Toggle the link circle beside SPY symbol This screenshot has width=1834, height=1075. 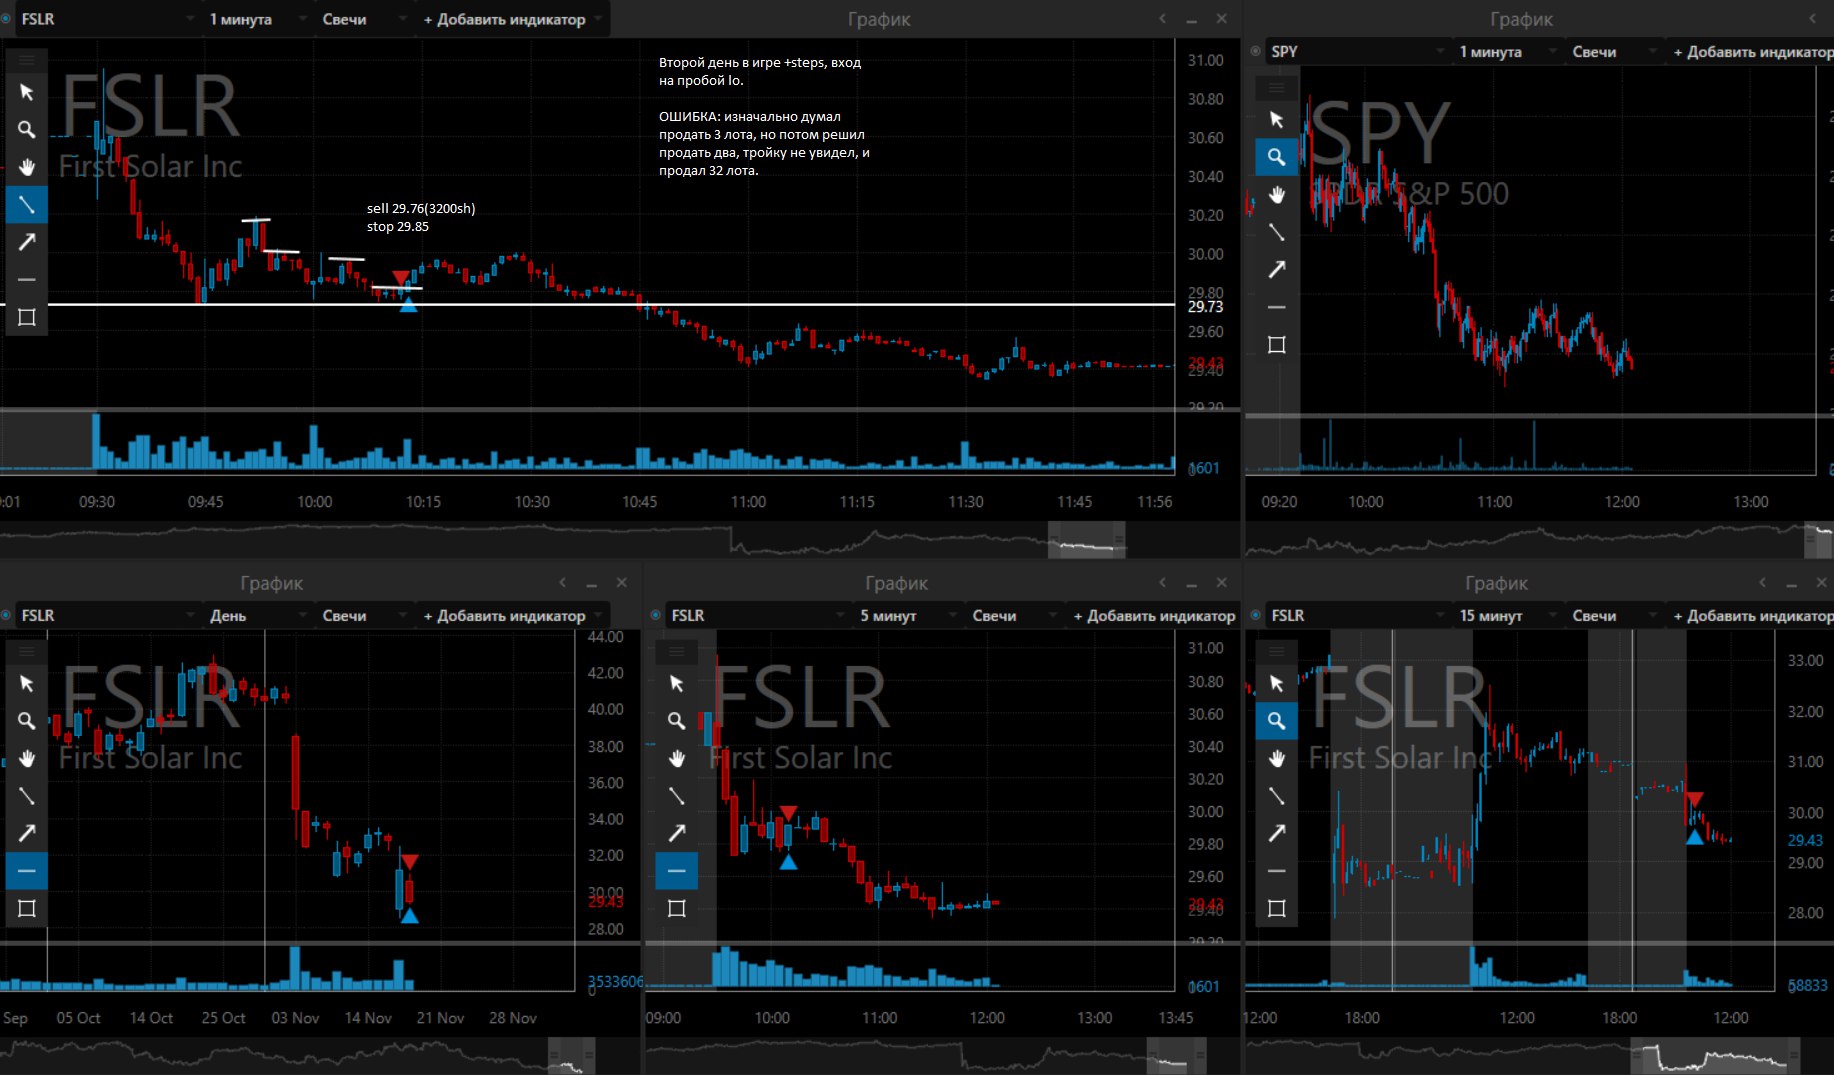tap(1256, 51)
